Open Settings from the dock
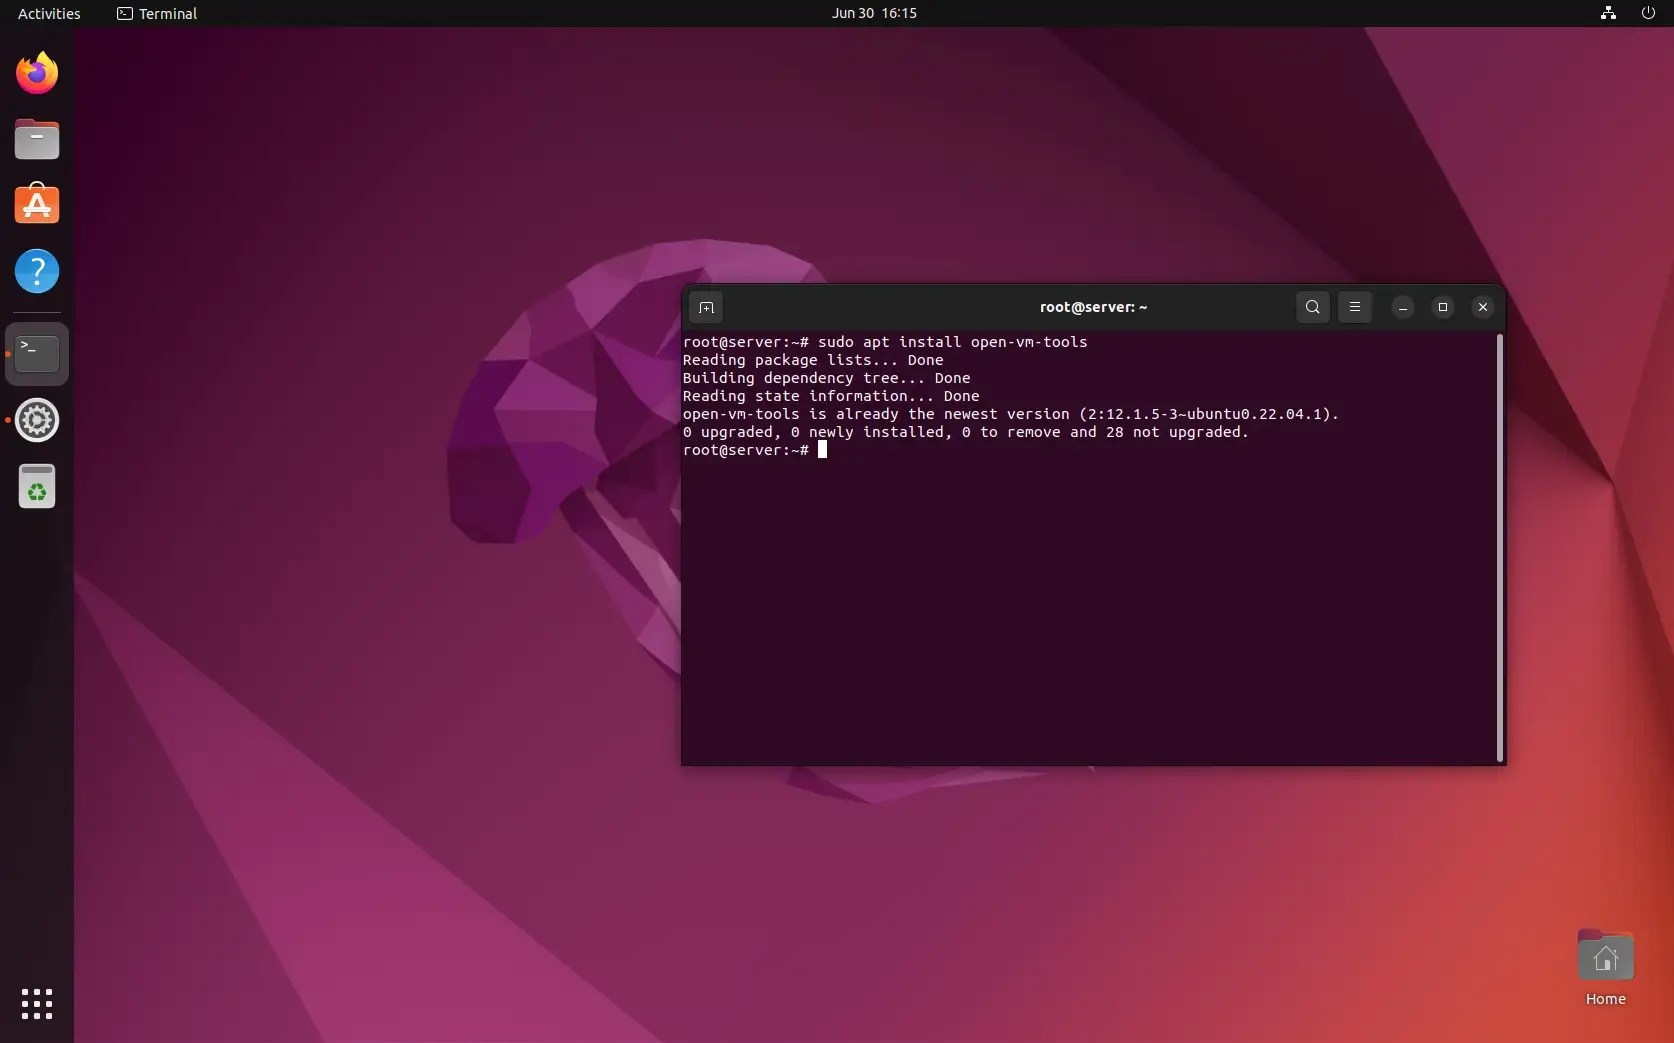Image resolution: width=1674 pixels, height=1043 pixels. click(36, 420)
